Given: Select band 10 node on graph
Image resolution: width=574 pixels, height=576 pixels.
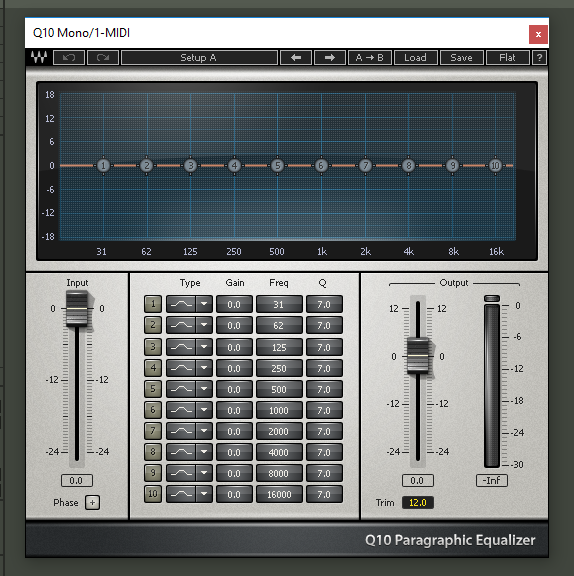Looking at the screenshot, I should click(495, 166).
